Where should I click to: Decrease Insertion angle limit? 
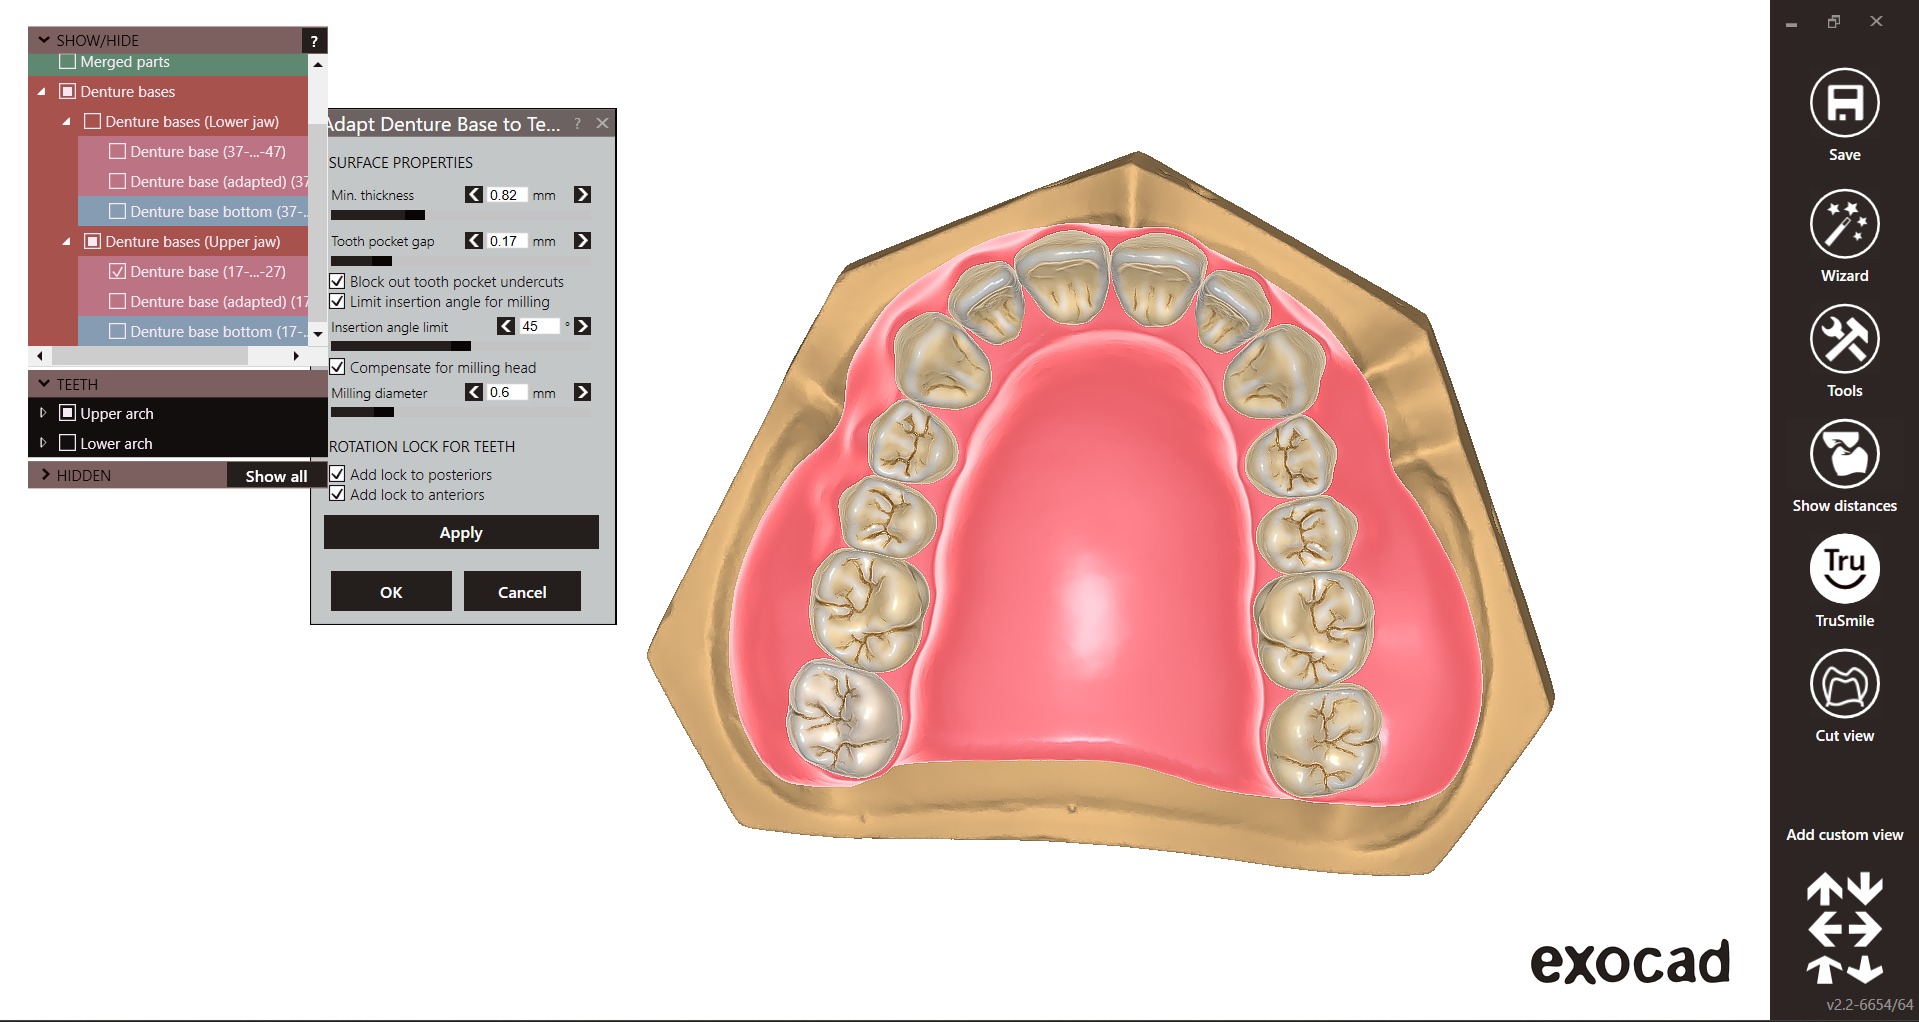click(x=506, y=326)
